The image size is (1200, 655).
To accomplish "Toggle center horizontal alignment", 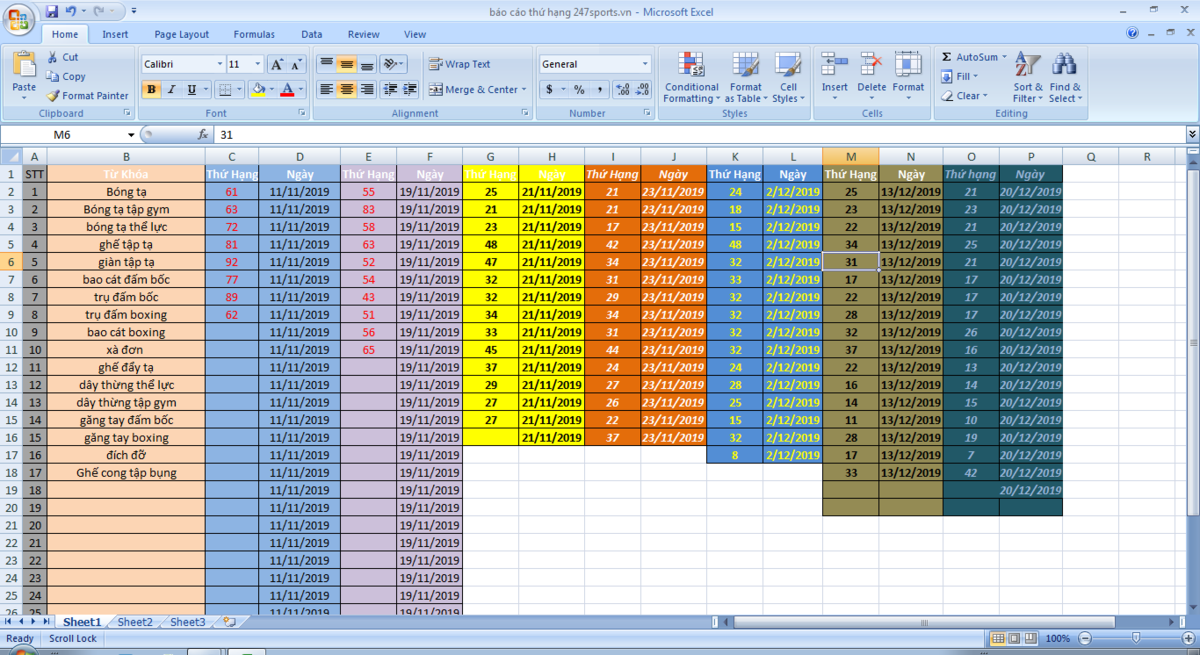I will click(x=346, y=89).
